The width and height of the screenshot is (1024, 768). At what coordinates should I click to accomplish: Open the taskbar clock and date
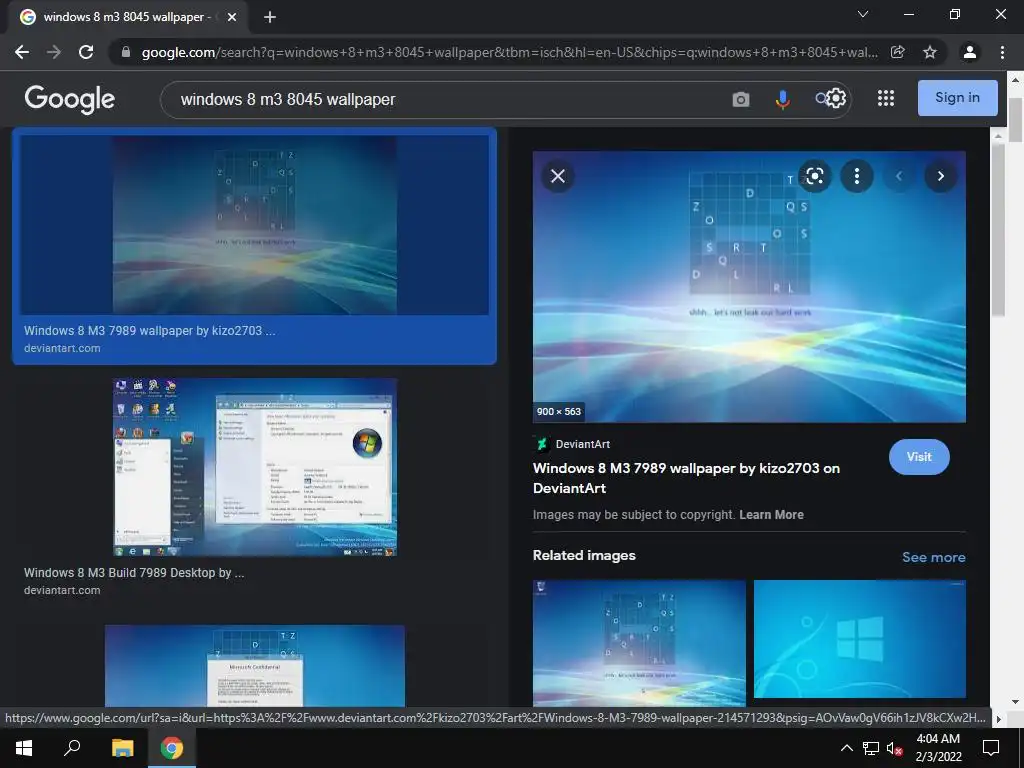pos(938,748)
